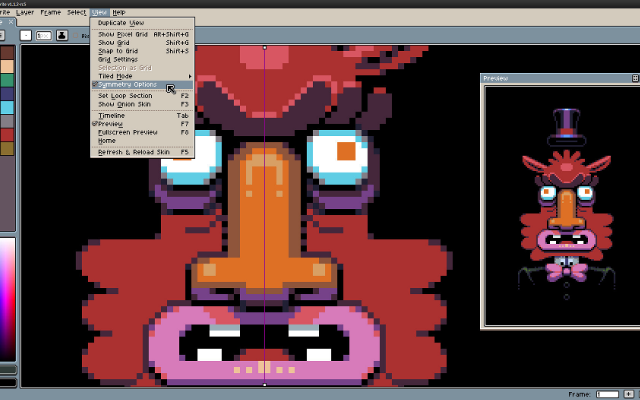The height and width of the screenshot is (400, 640).
Task: Choose Fullscreen Preview
Action: (x=142, y=133)
